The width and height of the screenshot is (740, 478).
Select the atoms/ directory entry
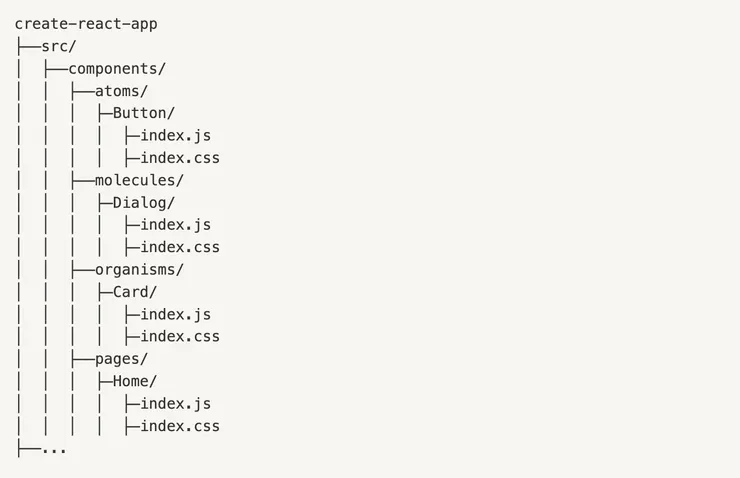(121, 91)
